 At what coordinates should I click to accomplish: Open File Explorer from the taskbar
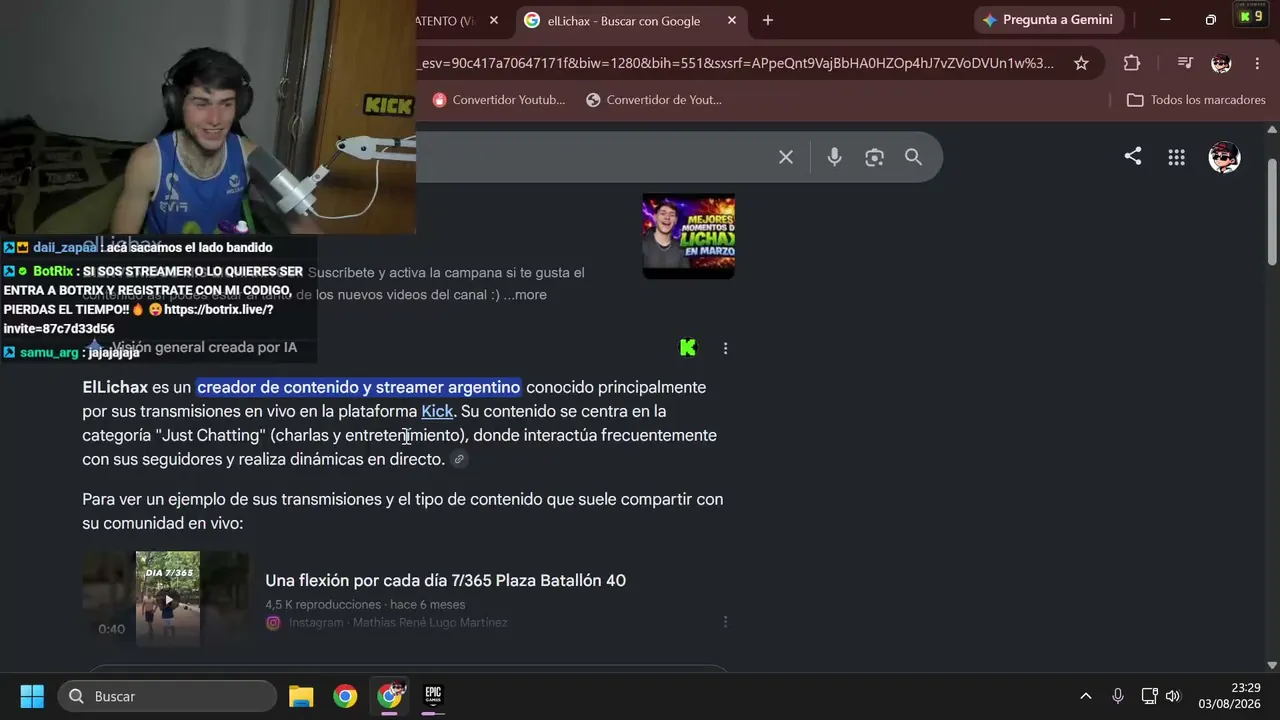[x=301, y=696]
